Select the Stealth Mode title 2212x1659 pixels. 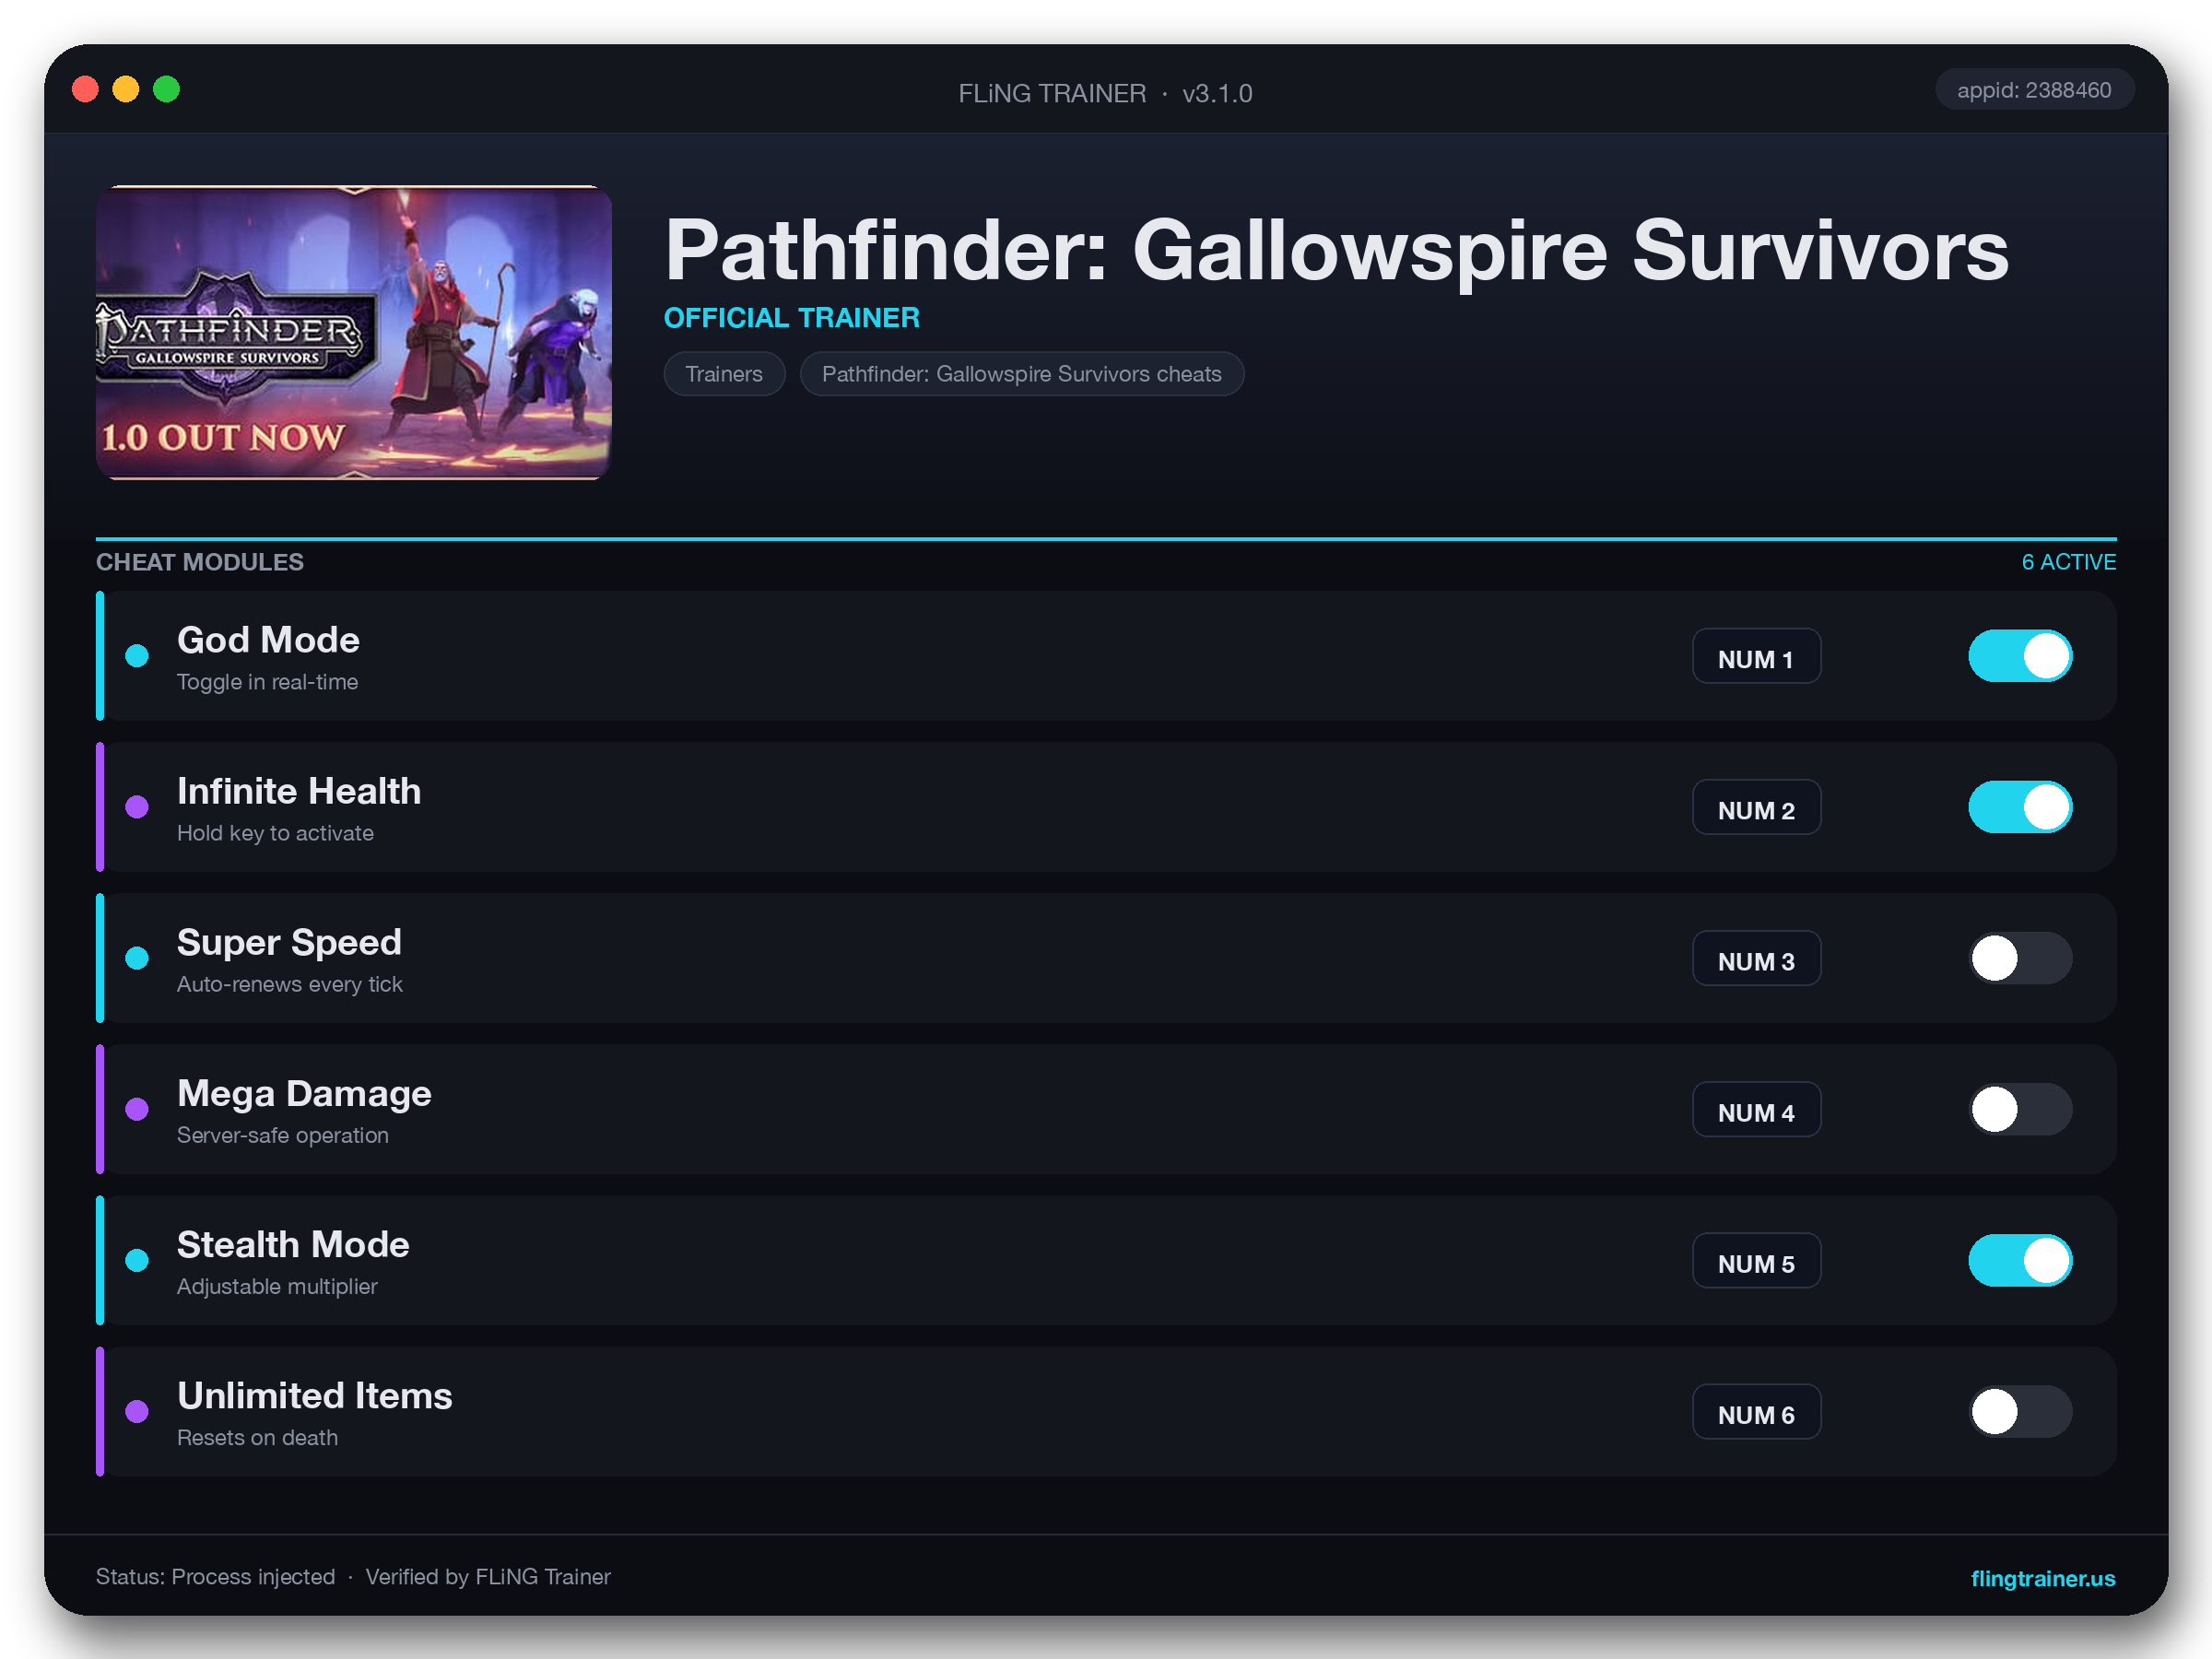click(293, 1244)
